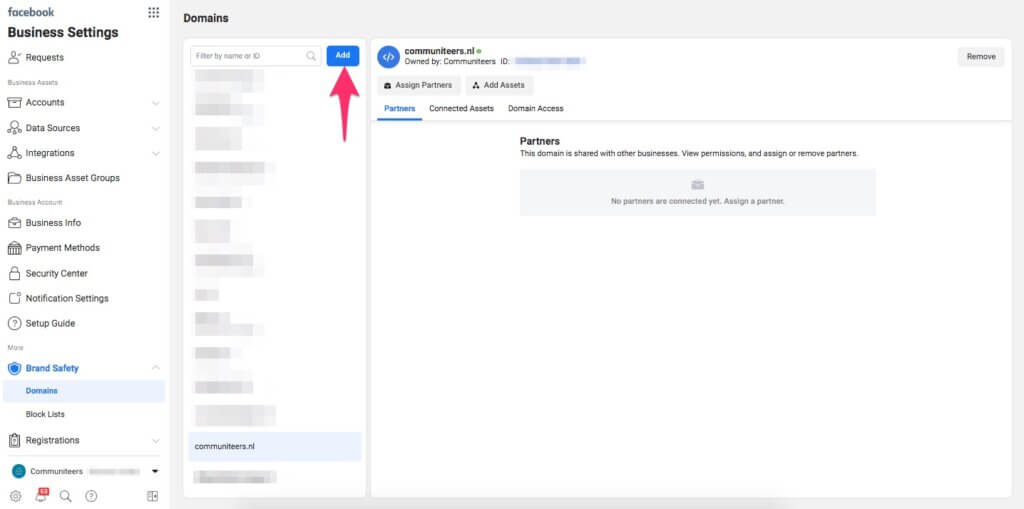Click the Remove button

[x=980, y=57]
